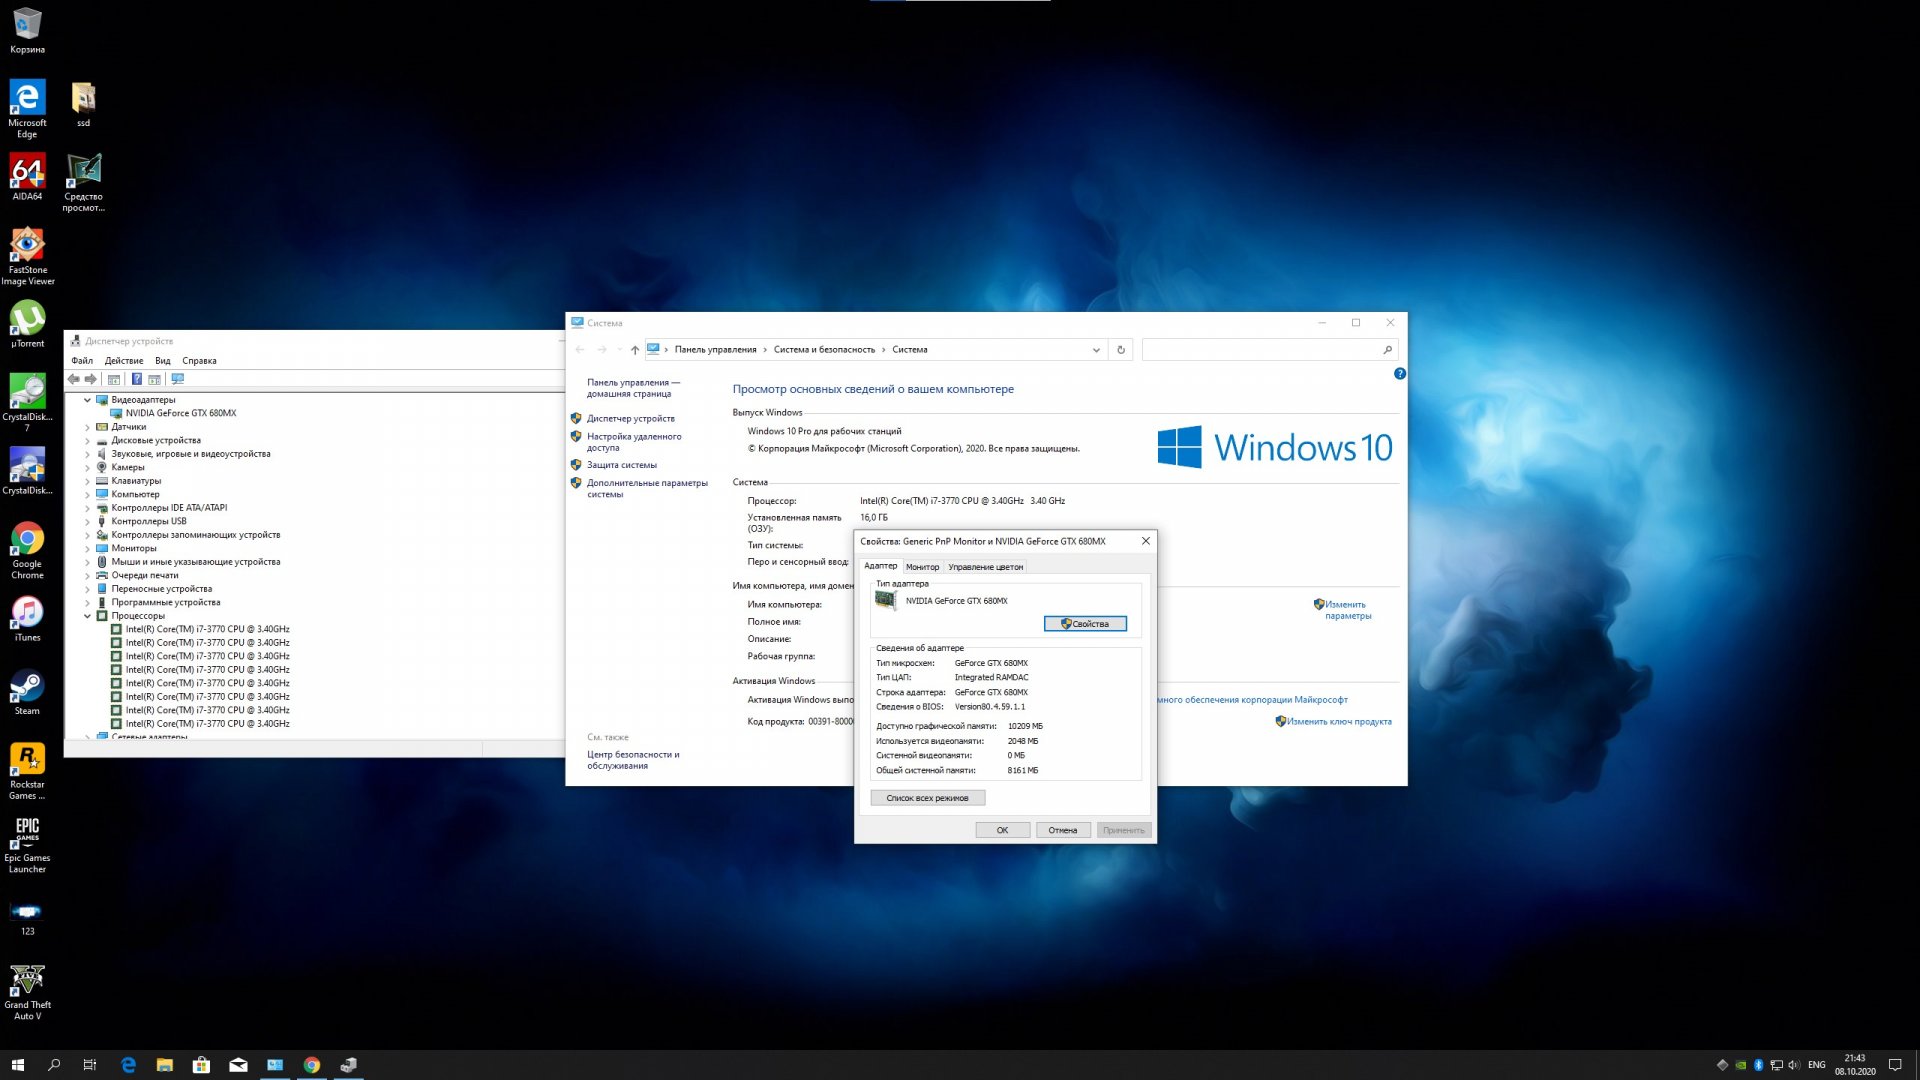Select the Rockstar Games launcher icon
The image size is (1920, 1080).
[x=27, y=771]
